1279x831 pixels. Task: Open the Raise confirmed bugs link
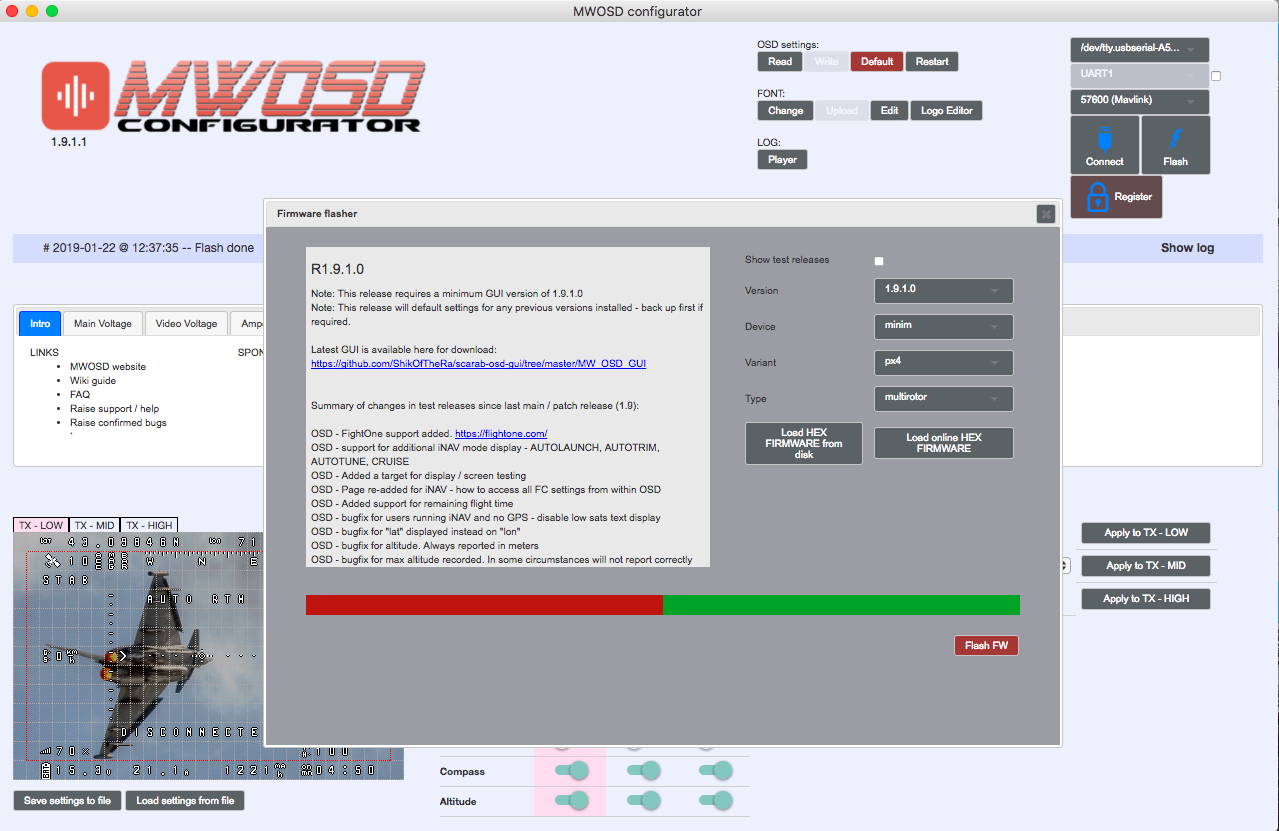coord(118,423)
